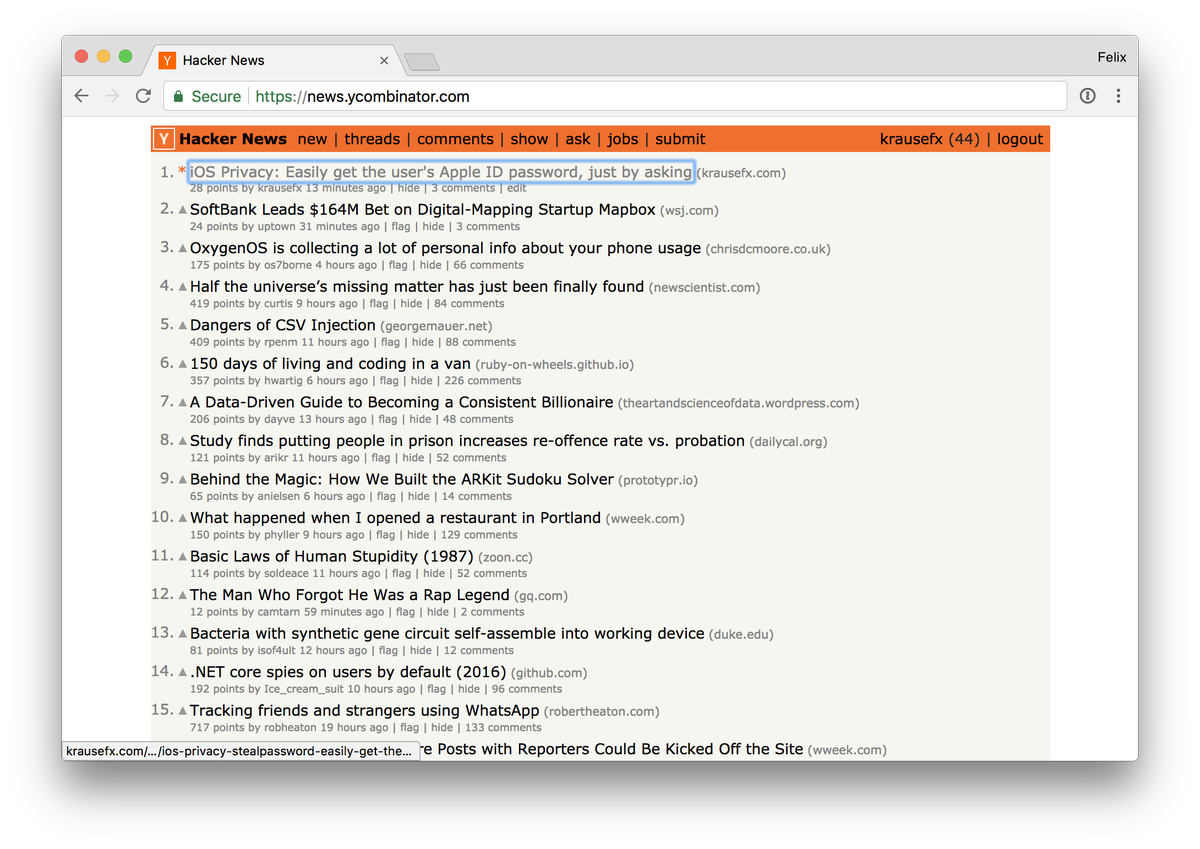
Task: Reload the page with the refresh icon
Action: pyautogui.click(x=143, y=96)
